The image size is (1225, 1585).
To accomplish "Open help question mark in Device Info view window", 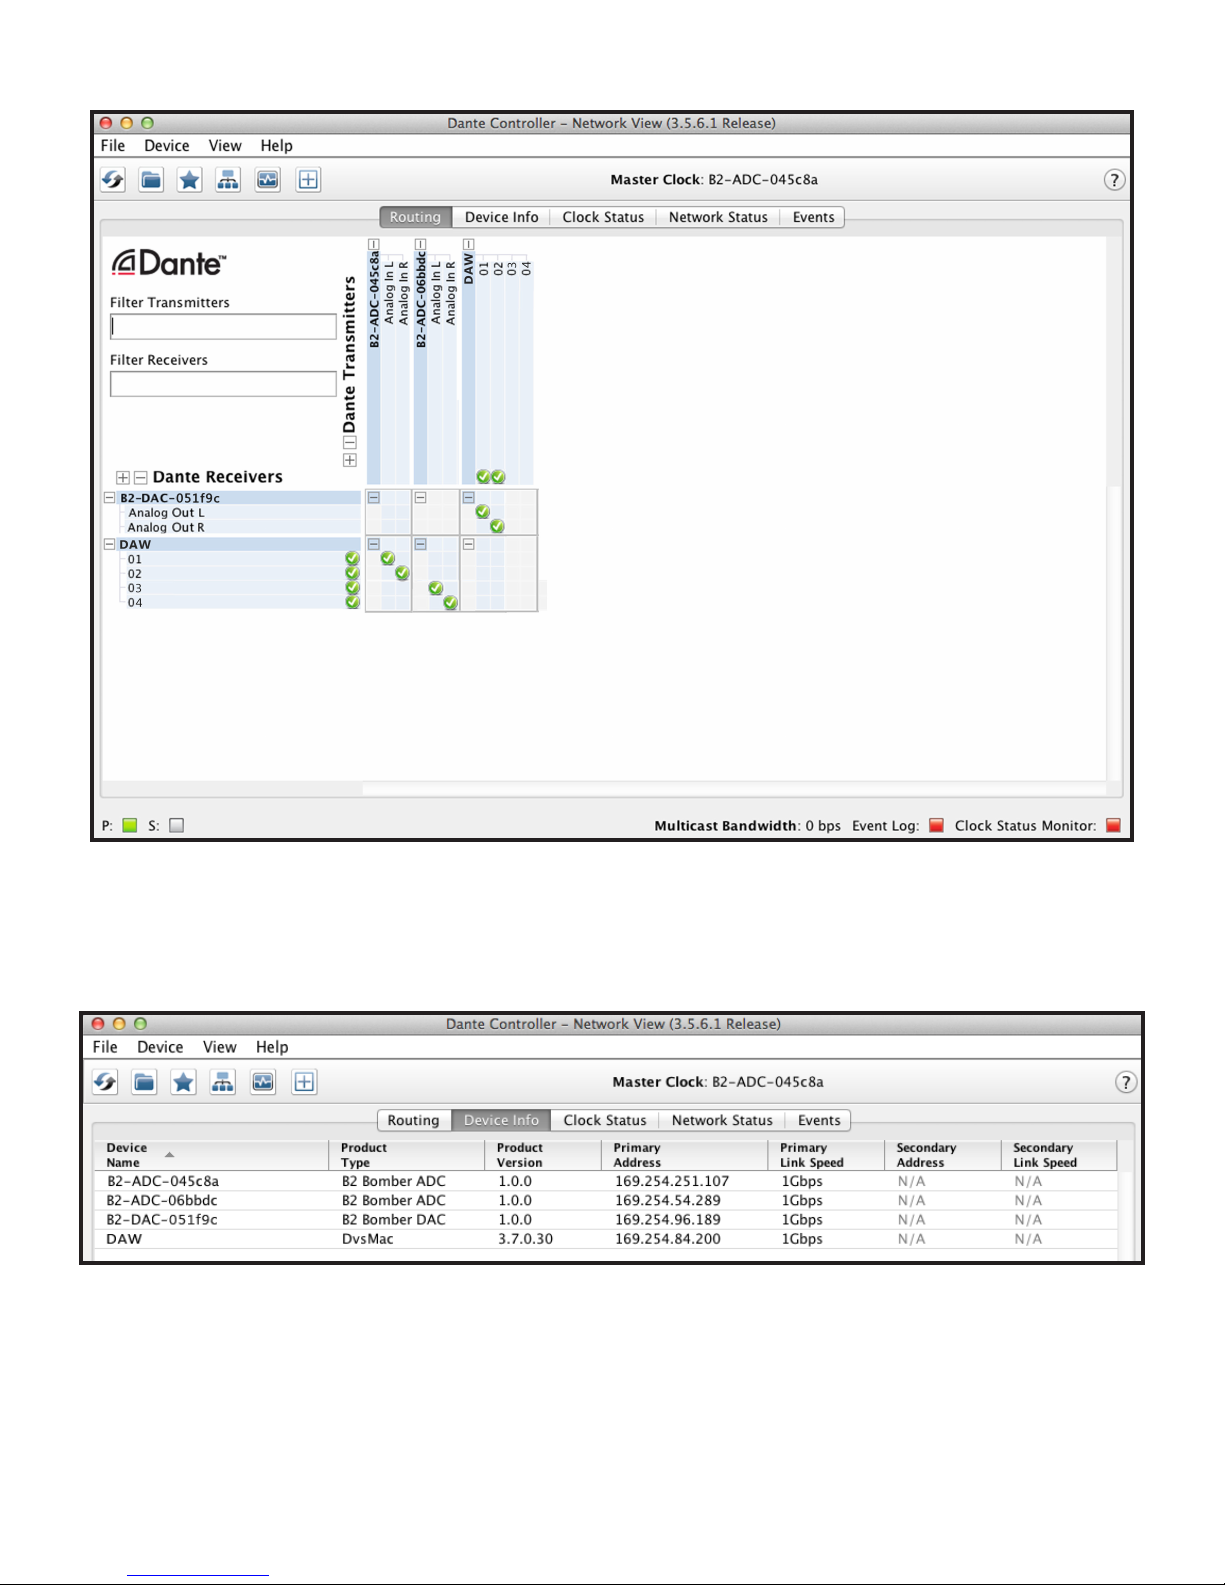I will click(1126, 1082).
